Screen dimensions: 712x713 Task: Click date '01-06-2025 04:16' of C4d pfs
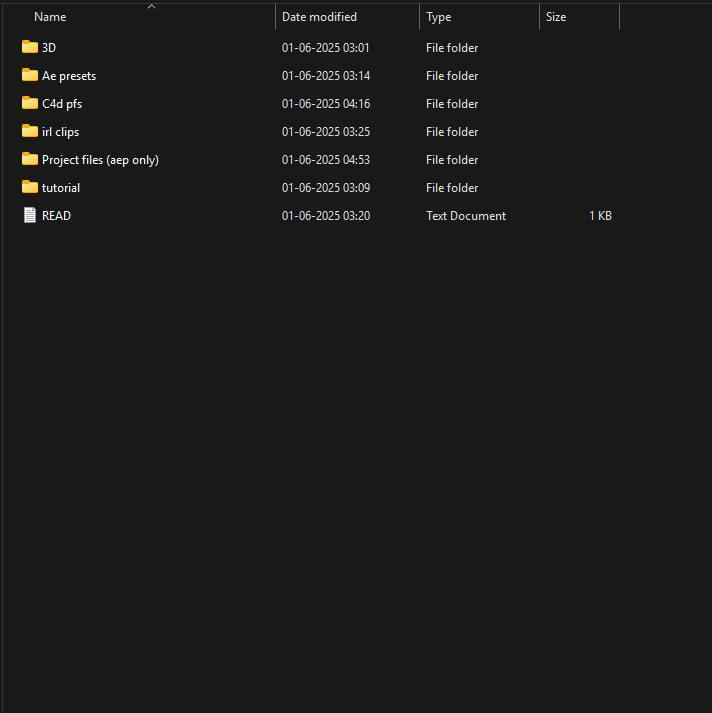click(x=326, y=104)
